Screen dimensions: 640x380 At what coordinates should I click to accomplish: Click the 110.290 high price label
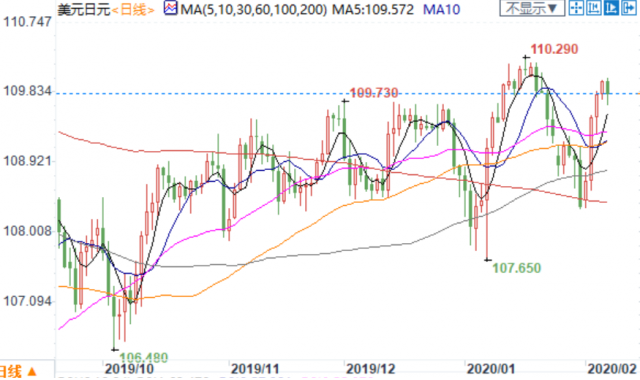coord(554,49)
